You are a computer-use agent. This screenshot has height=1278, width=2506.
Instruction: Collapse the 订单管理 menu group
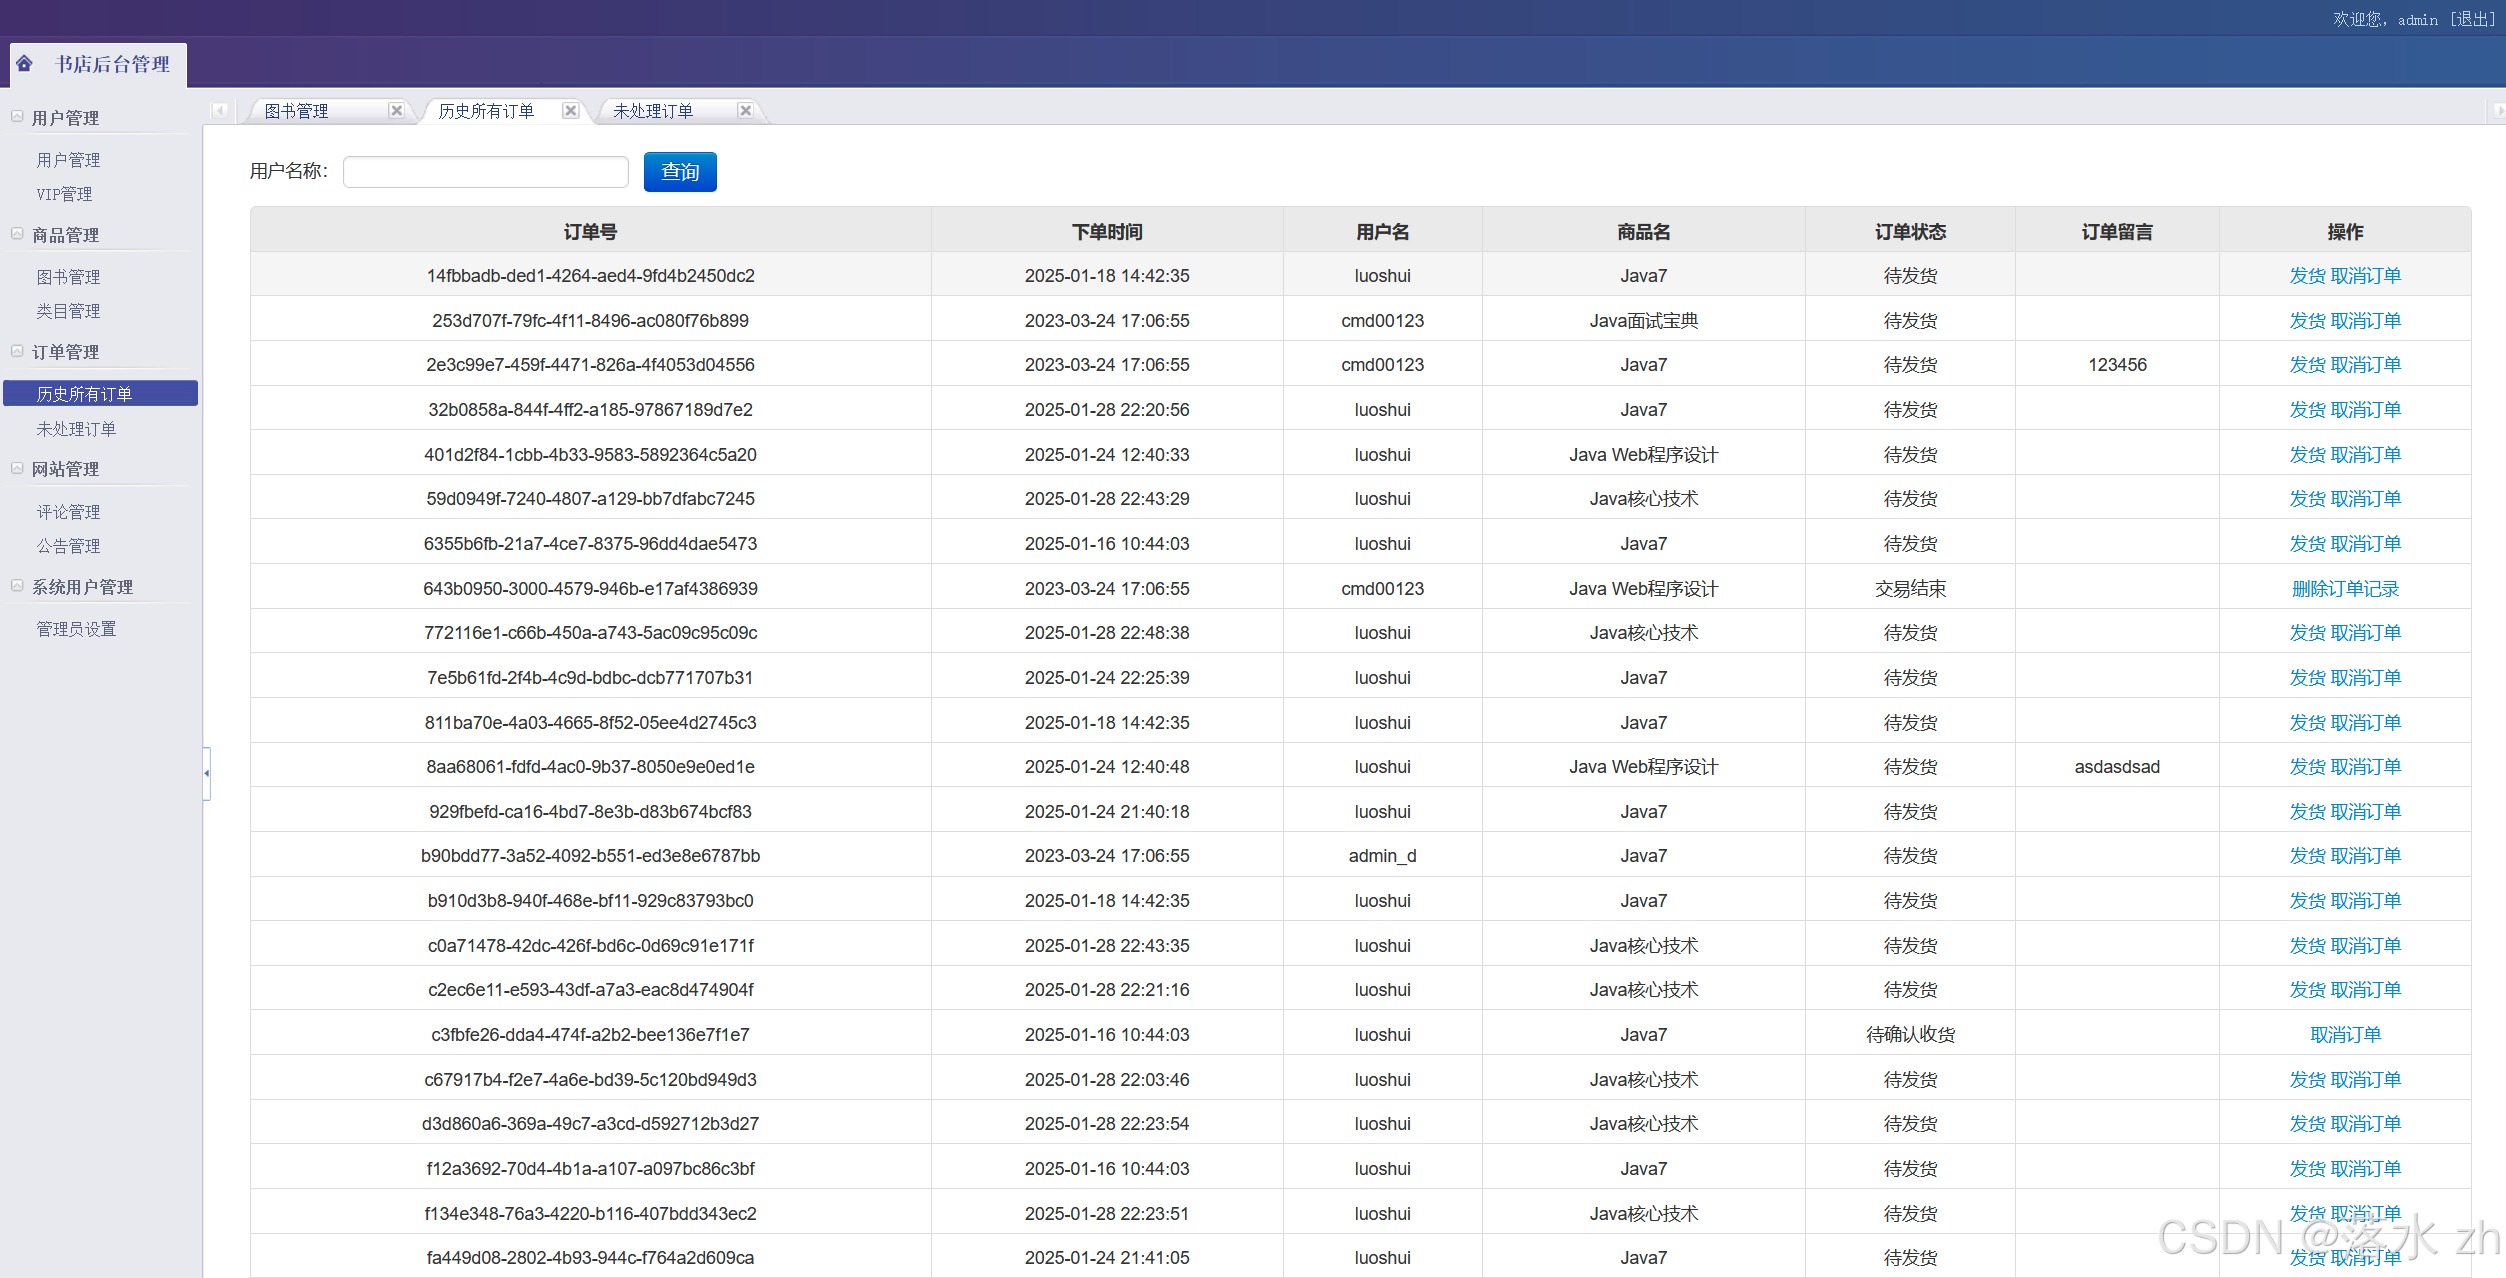(17, 351)
